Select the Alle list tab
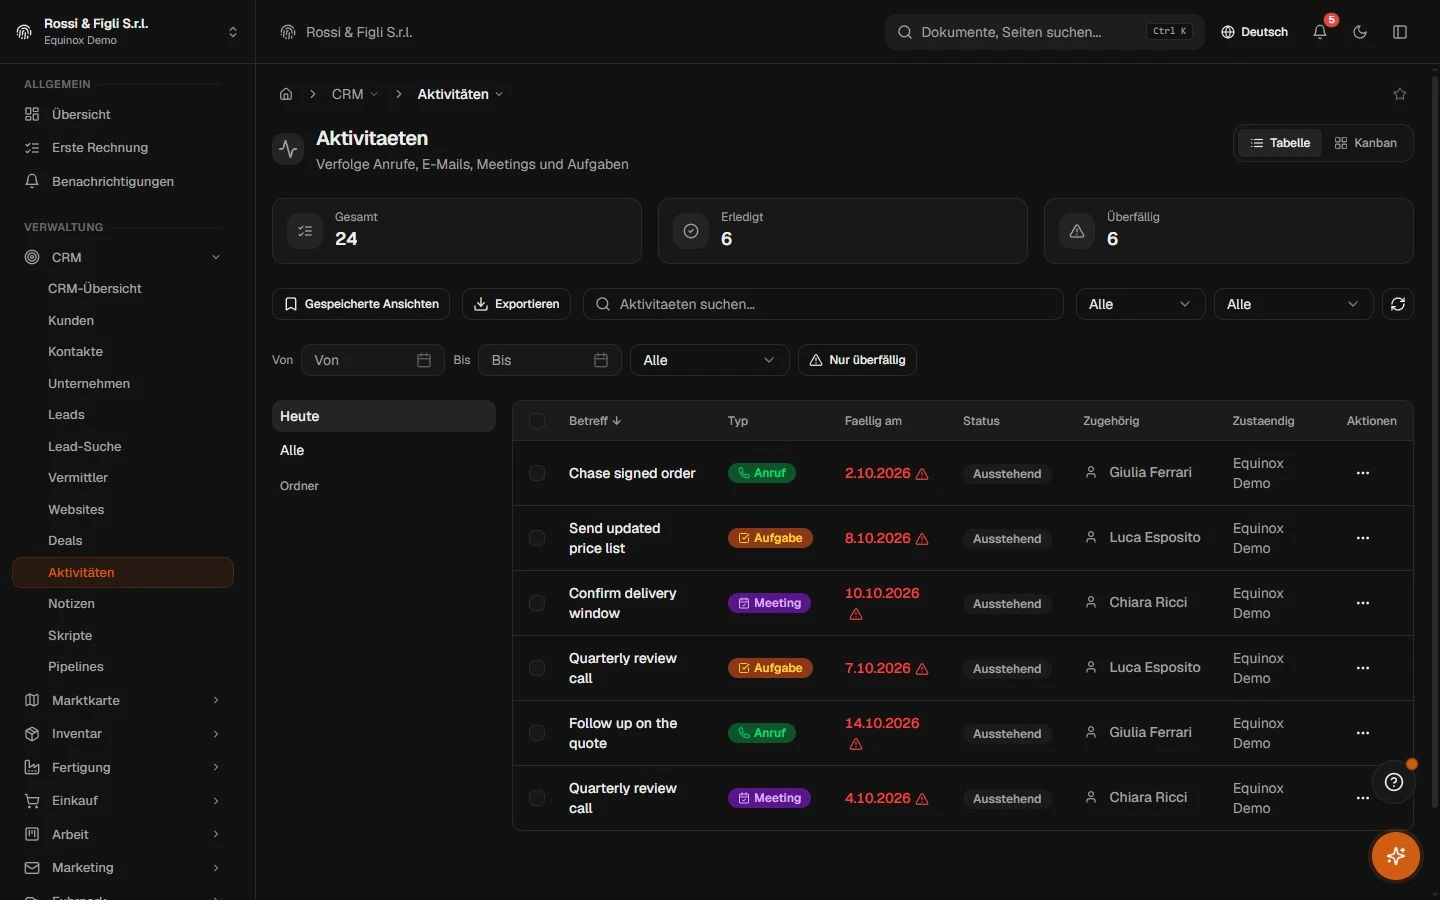 tap(384, 450)
